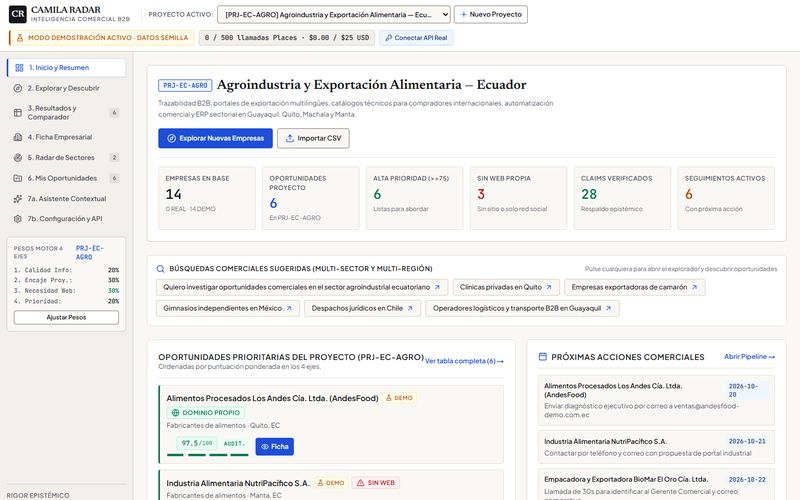Click the Claims Verificados stat card
This screenshot has height=500, width=800.
click(622, 198)
